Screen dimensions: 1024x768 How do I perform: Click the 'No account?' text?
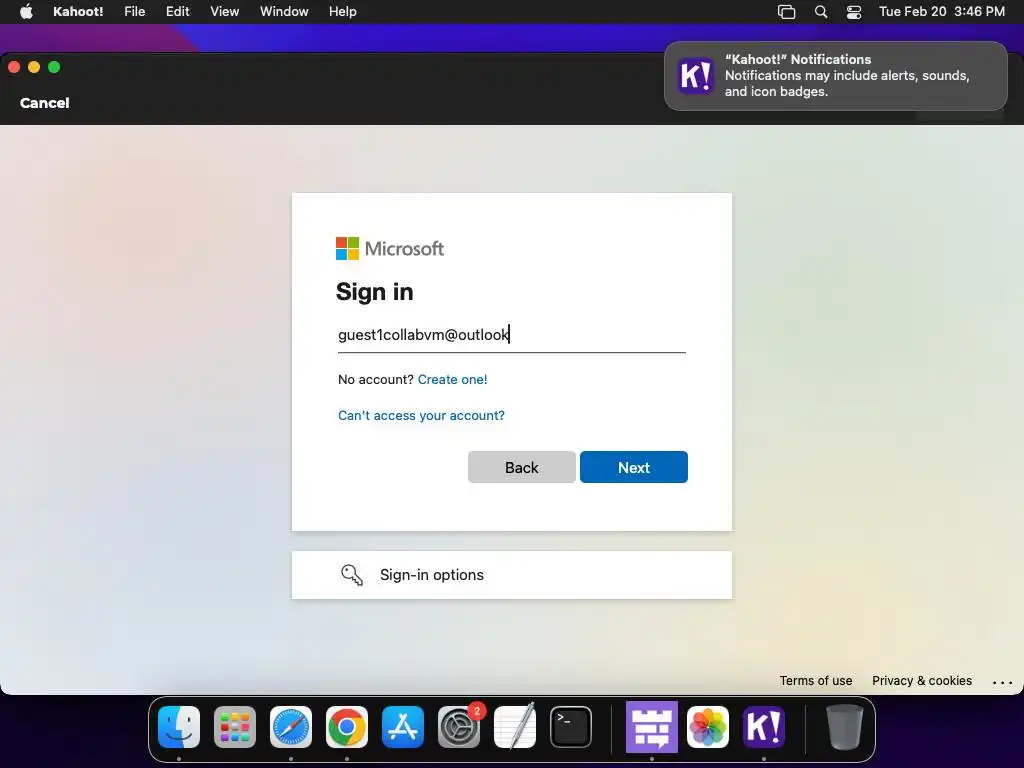[376, 379]
